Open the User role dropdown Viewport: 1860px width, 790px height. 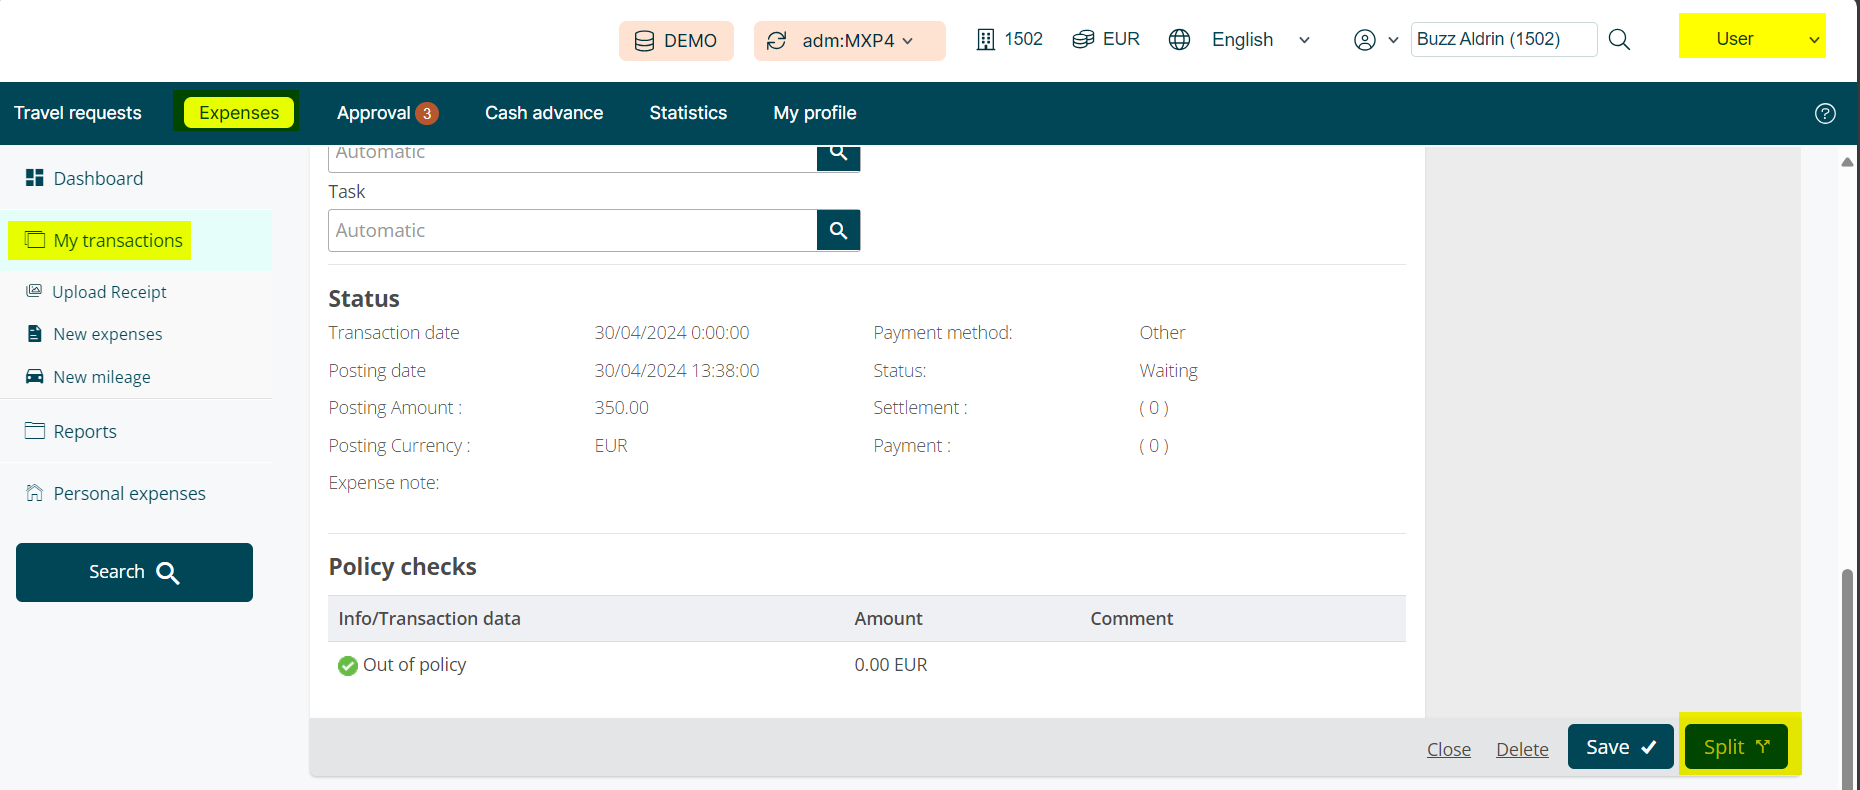point(1752,38)
